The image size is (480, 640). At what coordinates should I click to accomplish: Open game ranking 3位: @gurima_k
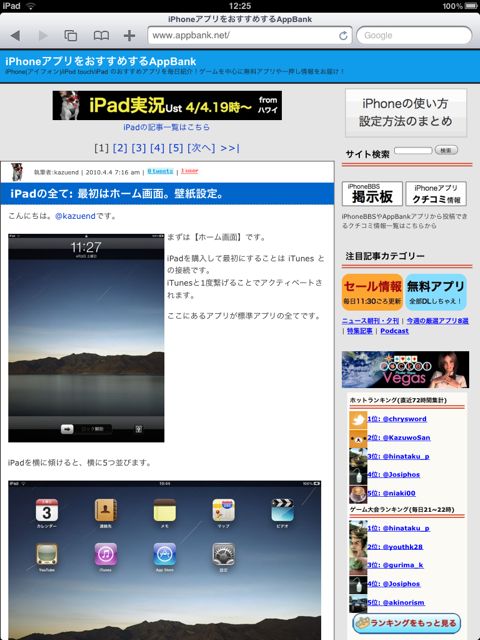[395, 565]
